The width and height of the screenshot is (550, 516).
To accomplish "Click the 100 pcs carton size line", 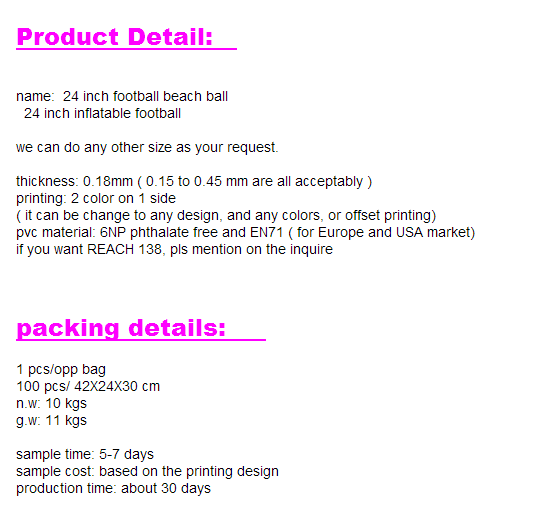I will coord(88,386).
